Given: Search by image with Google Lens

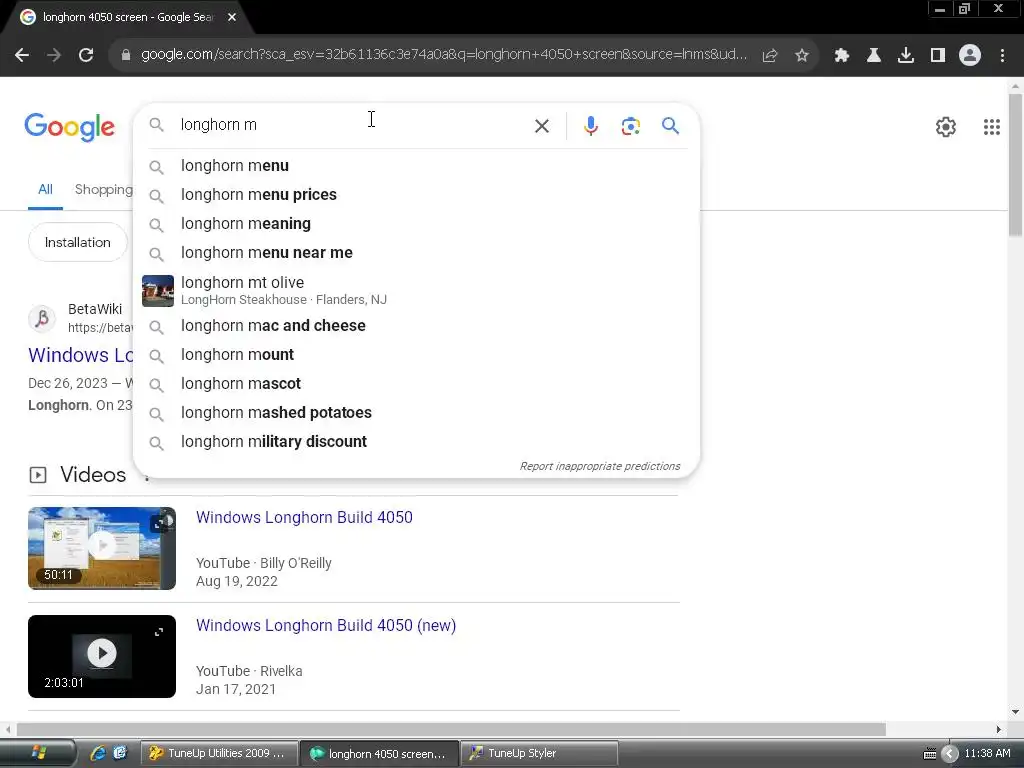Looking at the screenshot, I should click(630, 126).
